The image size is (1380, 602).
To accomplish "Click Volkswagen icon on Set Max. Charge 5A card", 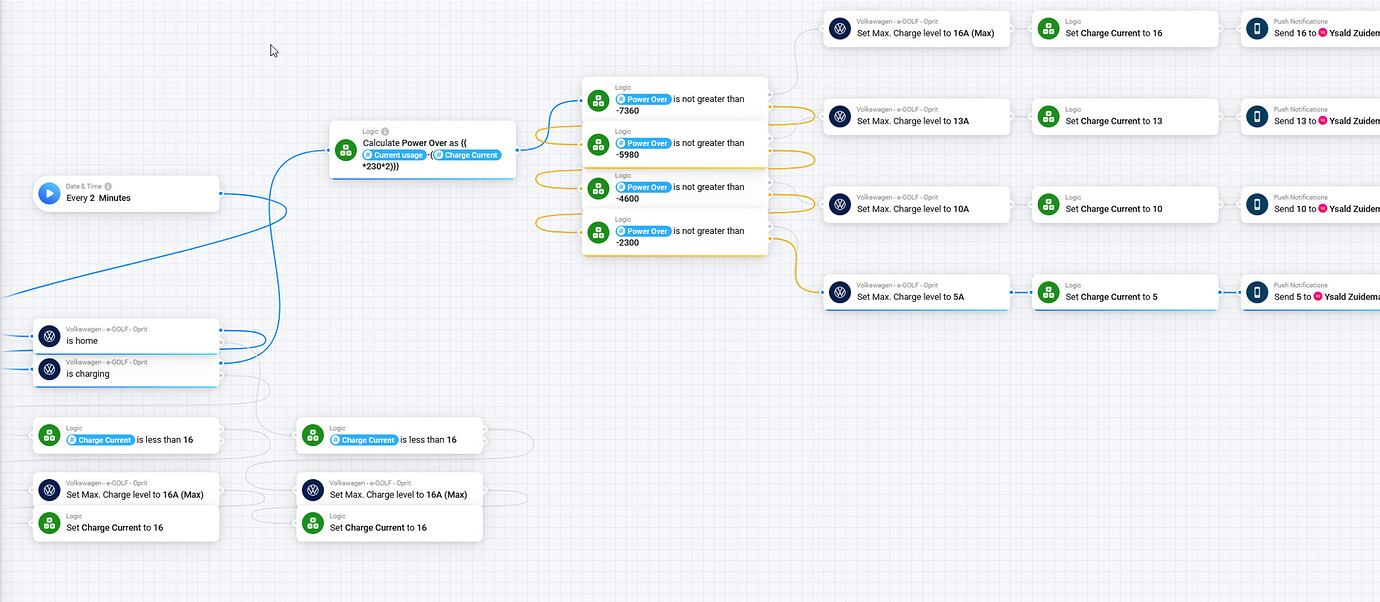I will [x=840, y=292].
